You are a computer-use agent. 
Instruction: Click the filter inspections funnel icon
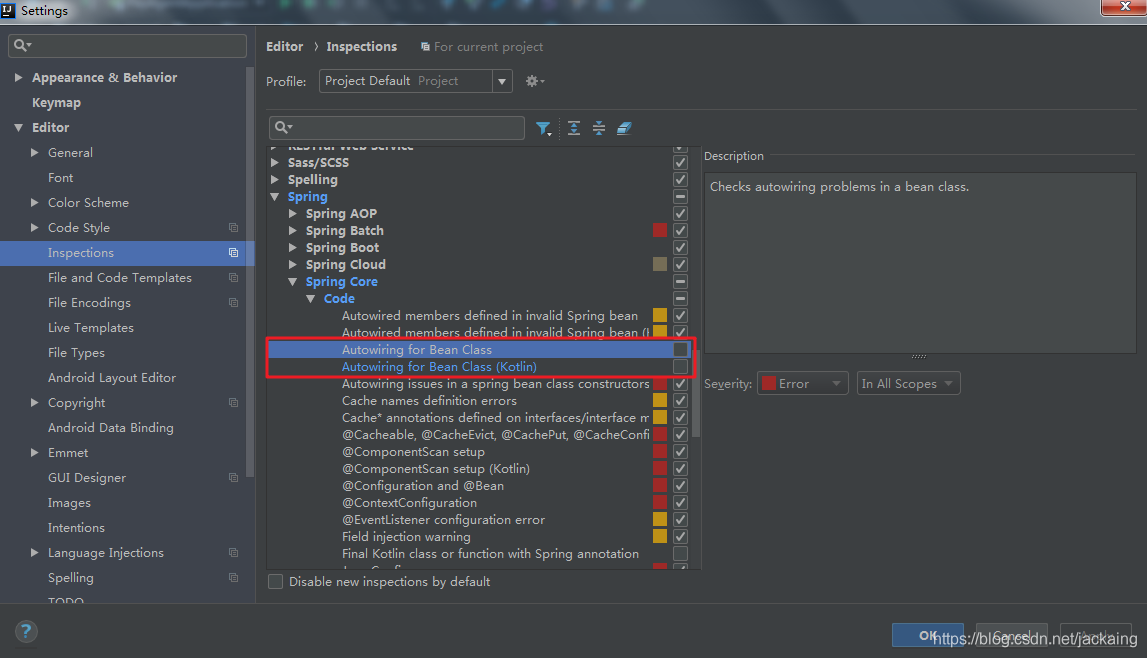tap(543, 129)
